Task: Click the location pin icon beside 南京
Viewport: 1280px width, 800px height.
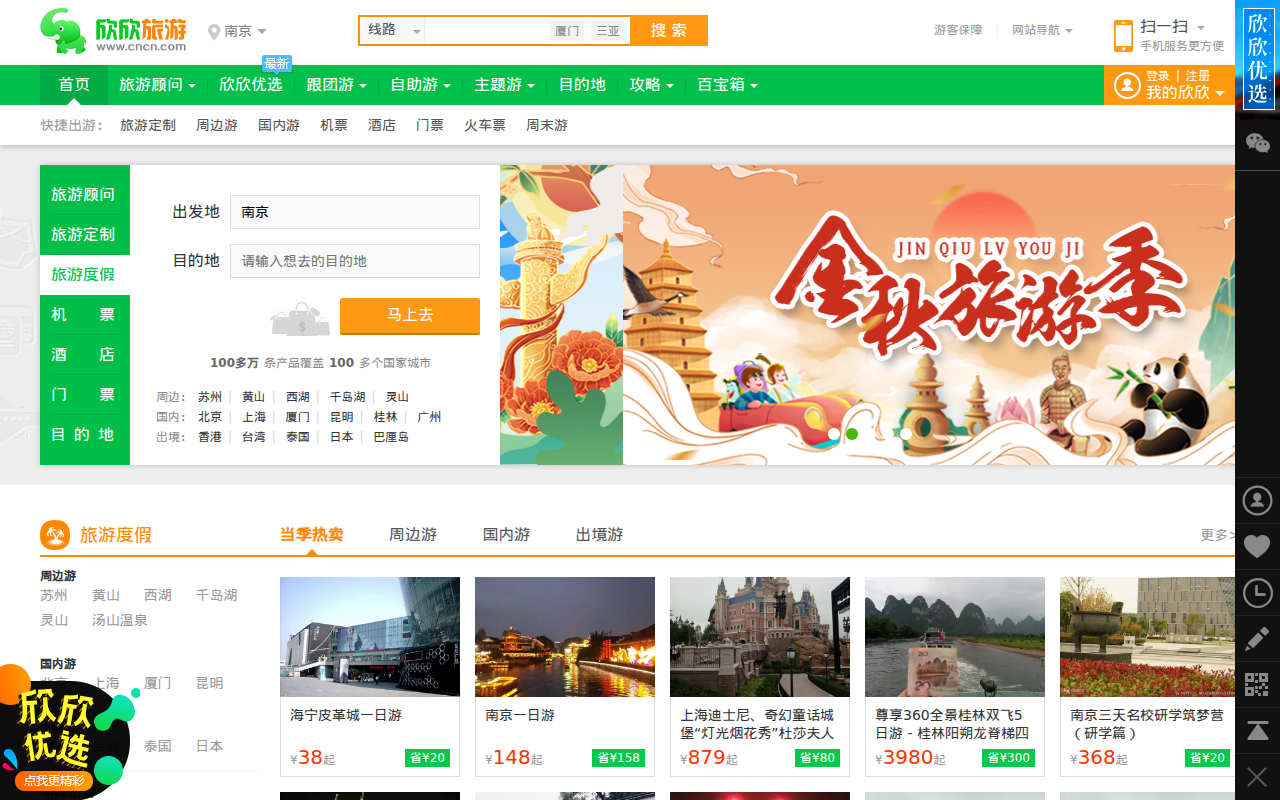Action: [215, 31]
